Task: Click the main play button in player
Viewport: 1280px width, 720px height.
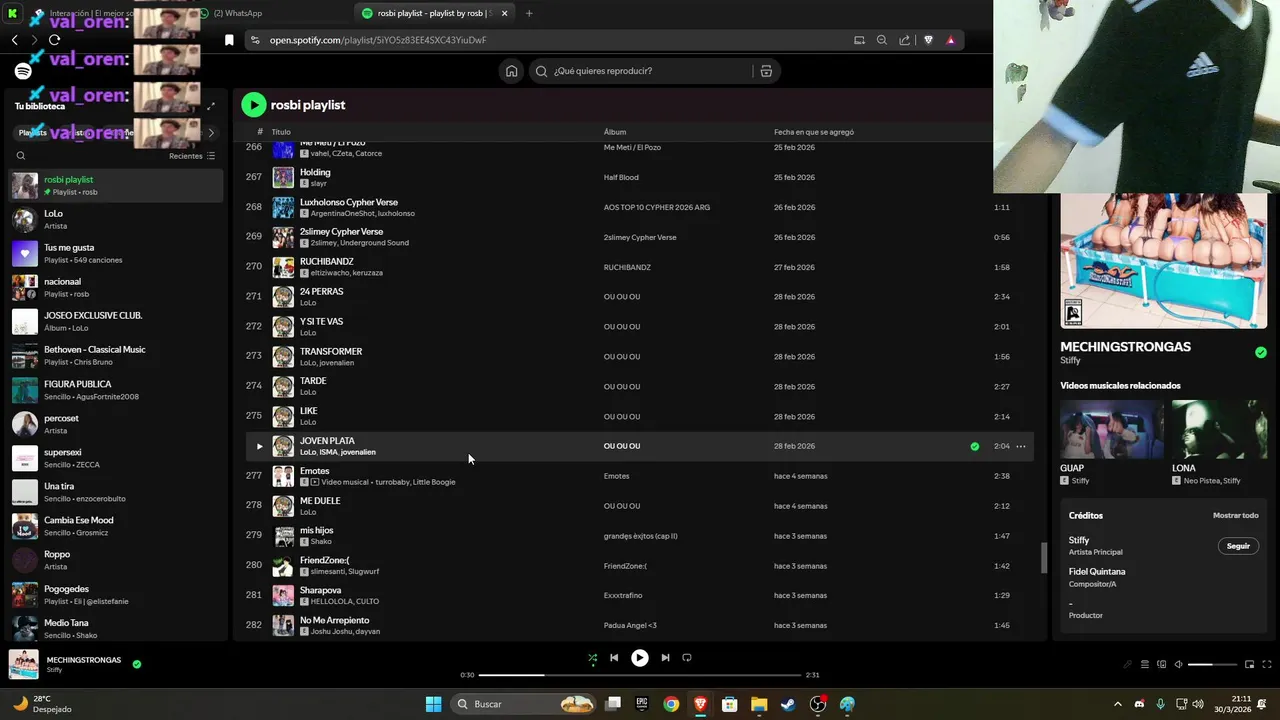Action: coord(640,658)
